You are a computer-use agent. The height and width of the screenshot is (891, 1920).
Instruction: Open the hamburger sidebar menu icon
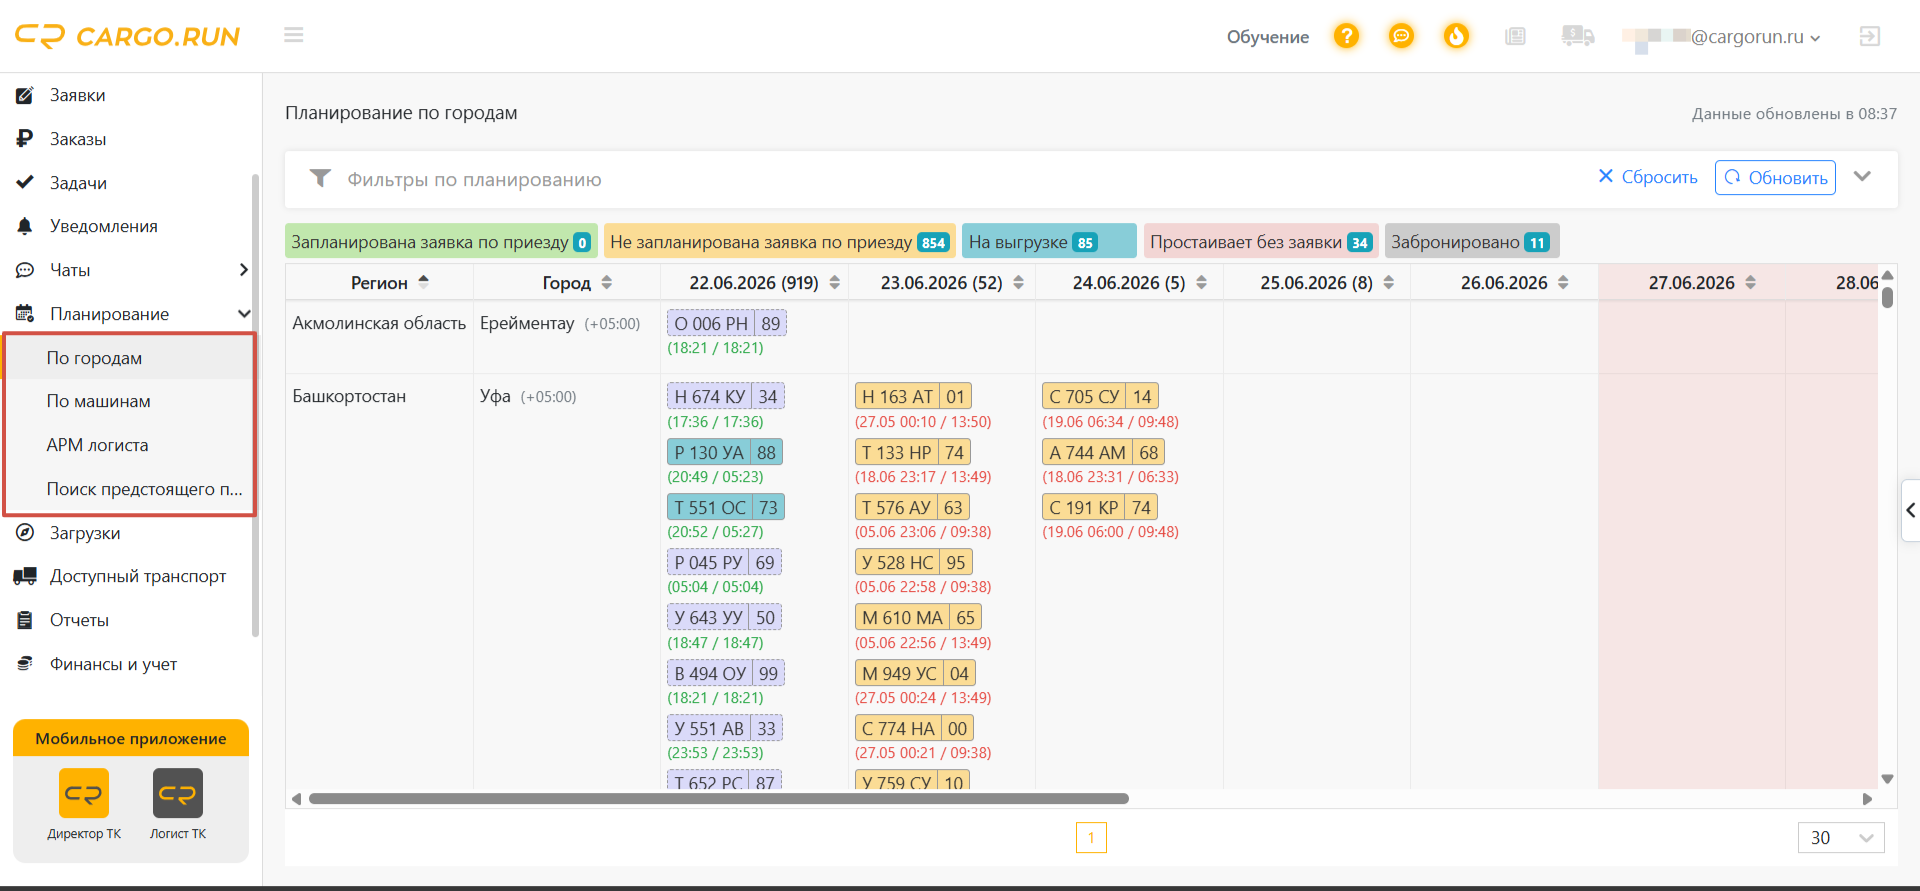tap(293, 35)
